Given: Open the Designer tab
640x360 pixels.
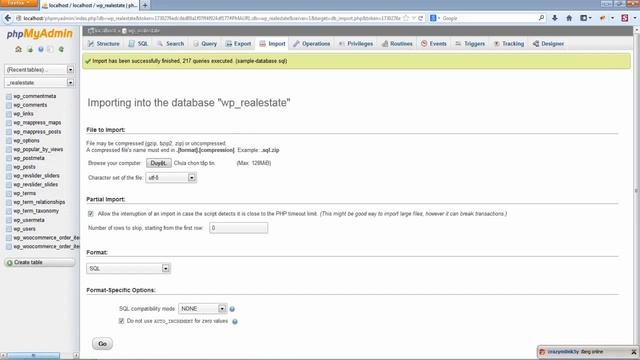Looking at the screenshot, I should 548,44.
